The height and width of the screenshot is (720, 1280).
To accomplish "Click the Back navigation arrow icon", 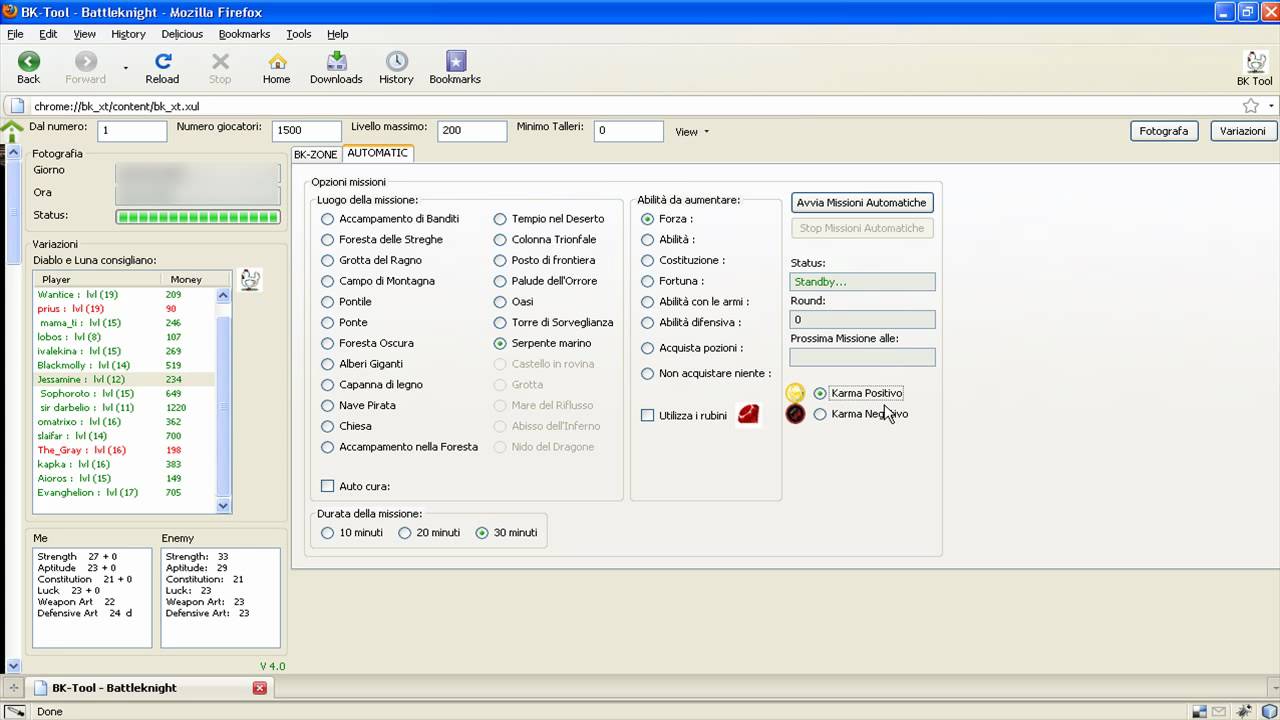I will pos(29,62).
